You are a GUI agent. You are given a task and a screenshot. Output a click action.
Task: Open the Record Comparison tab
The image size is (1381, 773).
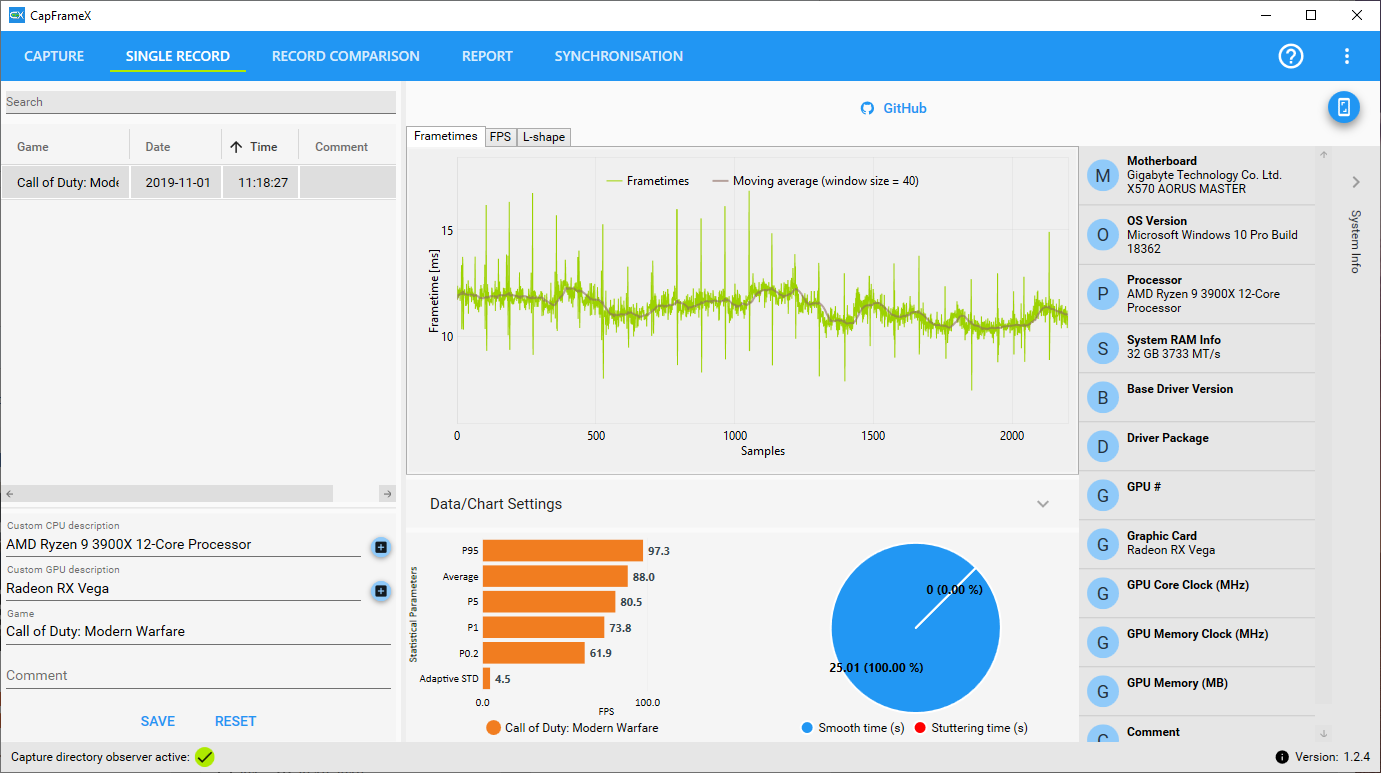(346, 56)
